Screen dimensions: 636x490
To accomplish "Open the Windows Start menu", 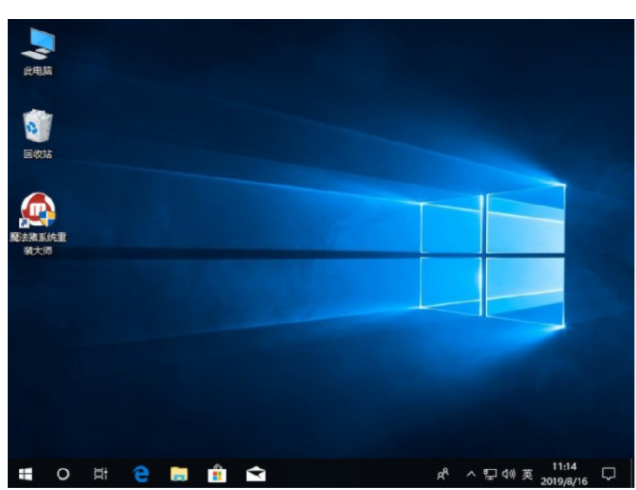I will tap(25, 474).
